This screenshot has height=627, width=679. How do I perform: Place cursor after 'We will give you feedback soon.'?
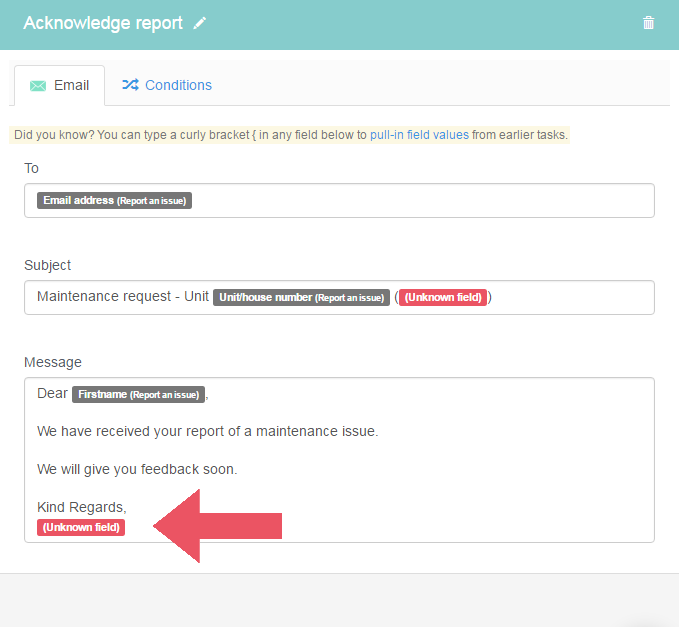click(238, 469)
